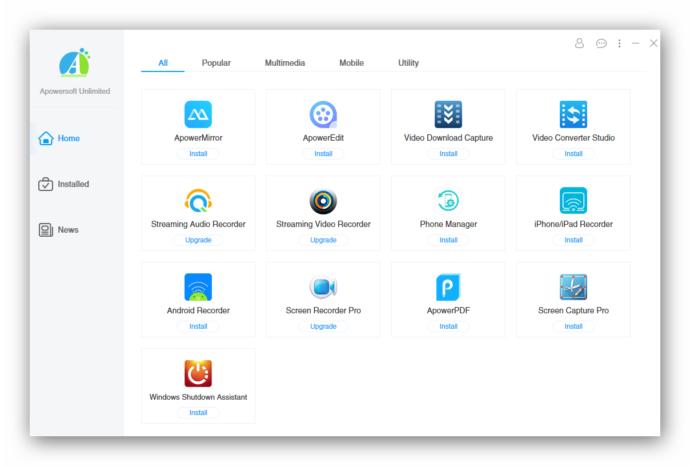Upgrade Screen Recorder Pro

(x=323, y=326)
